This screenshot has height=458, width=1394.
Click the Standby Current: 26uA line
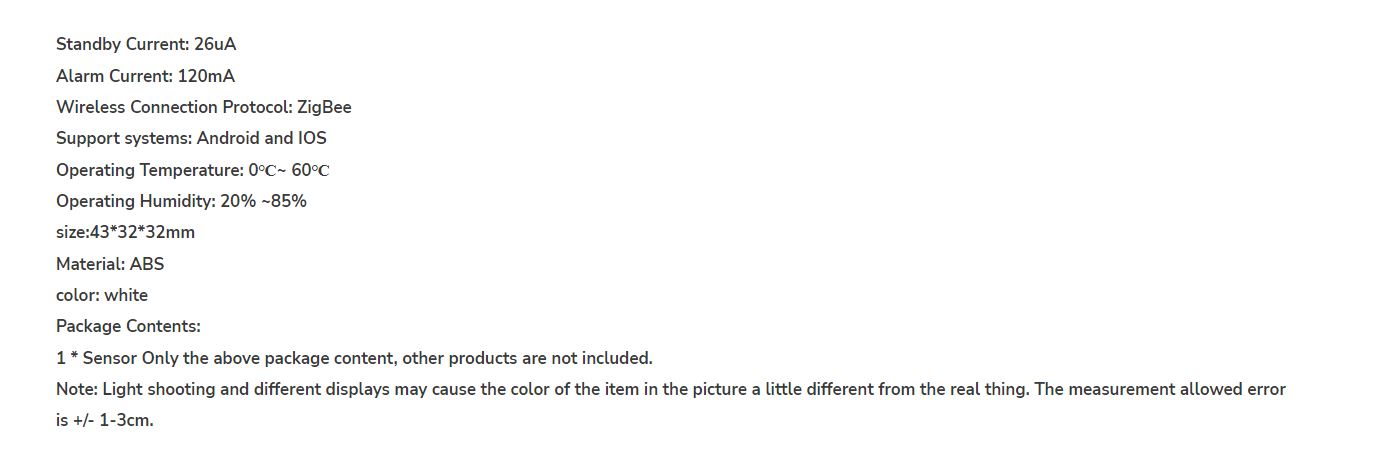point(146,45)
